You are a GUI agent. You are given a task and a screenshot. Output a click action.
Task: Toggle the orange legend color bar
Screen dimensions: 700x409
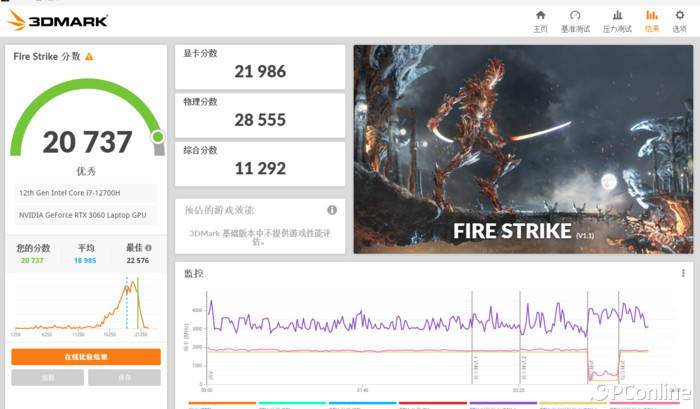(x=222, y=403)
